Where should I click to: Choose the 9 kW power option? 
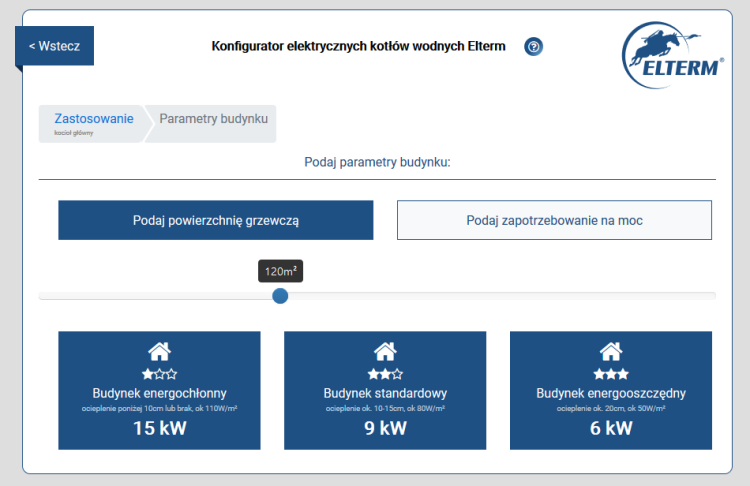(385, 429)
